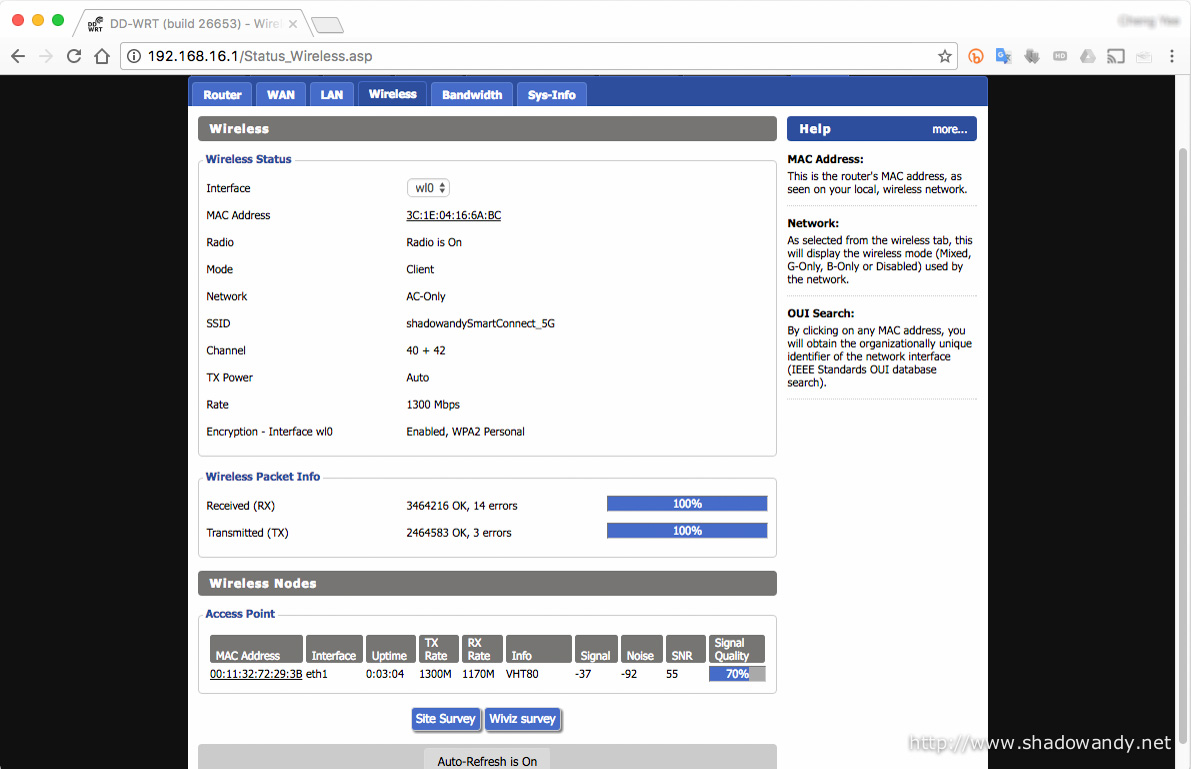Click the 70% Signal Quality bar

tap(737, 674)
